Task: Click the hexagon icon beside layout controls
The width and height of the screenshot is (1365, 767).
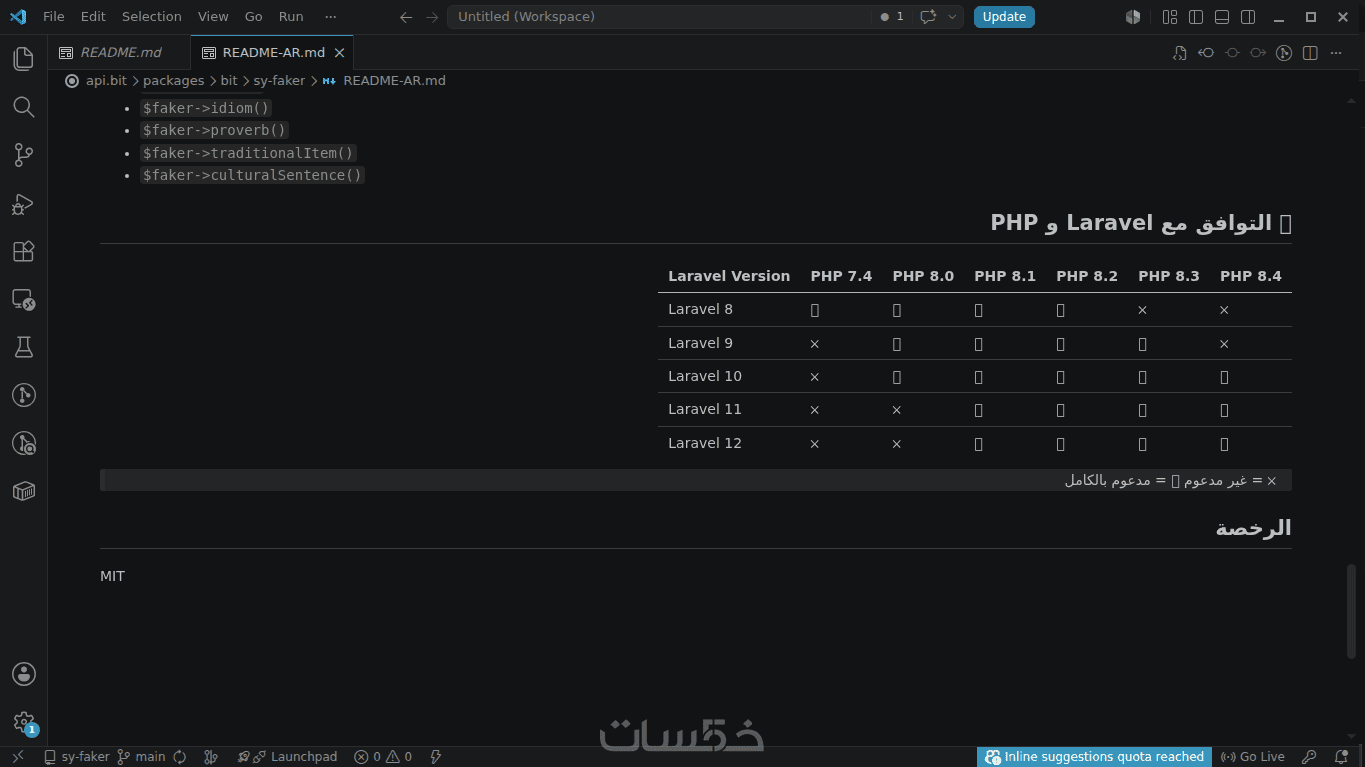Action: click(x=1133, y=17)
